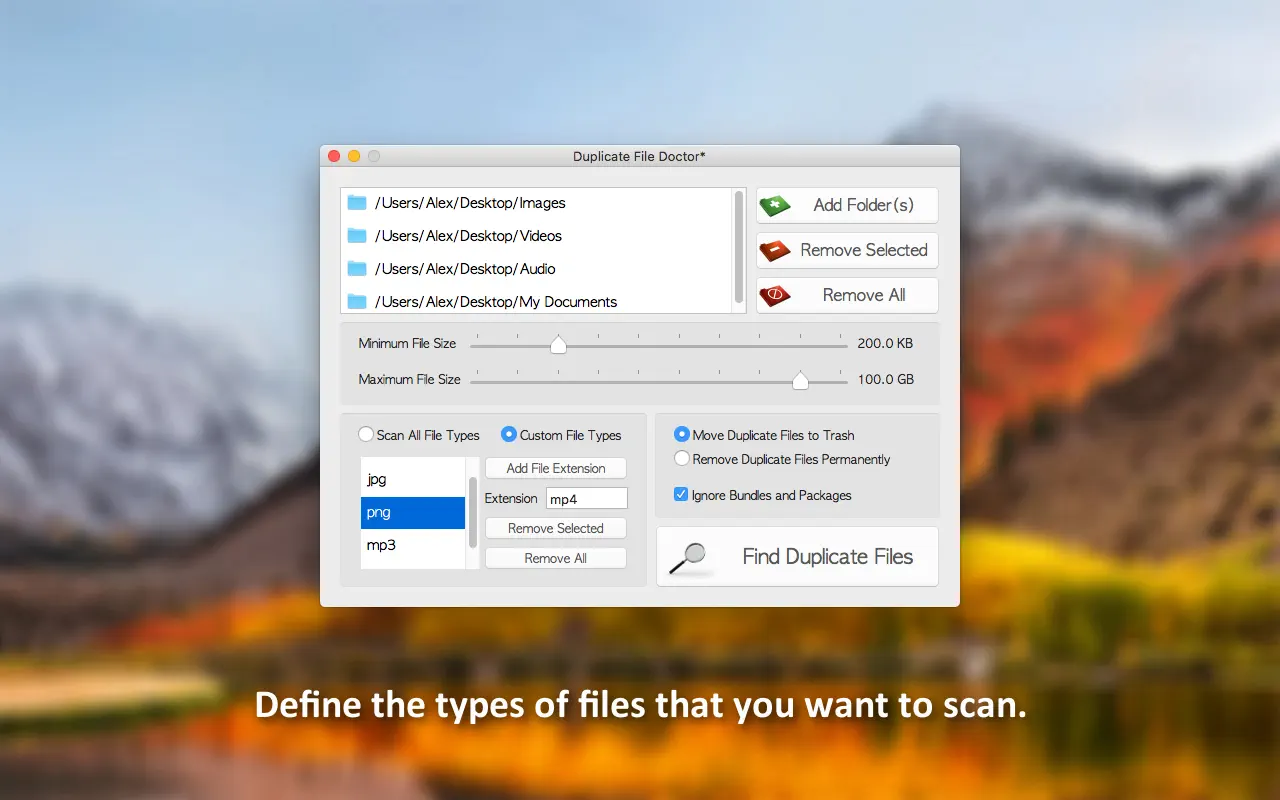Click the Minimum File Size slider handle
1280x800 pixels.
[x=558, y=345]
